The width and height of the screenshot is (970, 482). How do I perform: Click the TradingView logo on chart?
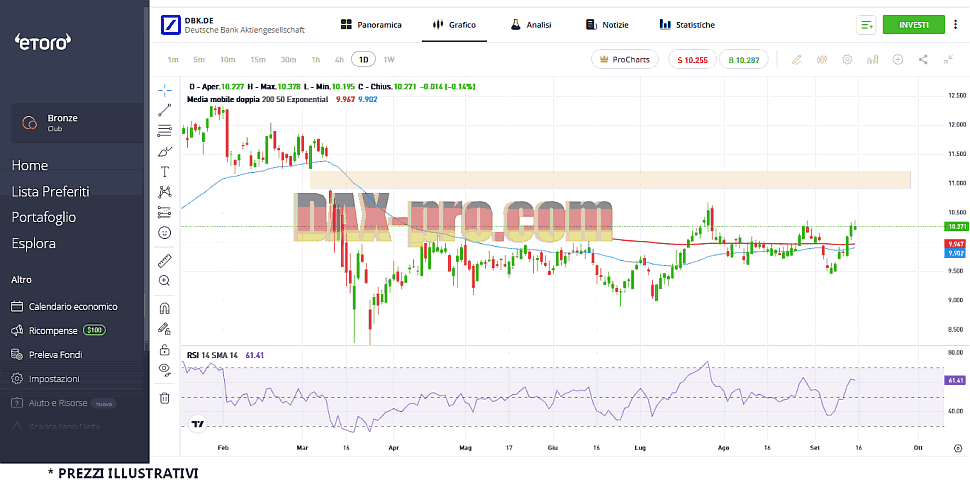(197, 425)
